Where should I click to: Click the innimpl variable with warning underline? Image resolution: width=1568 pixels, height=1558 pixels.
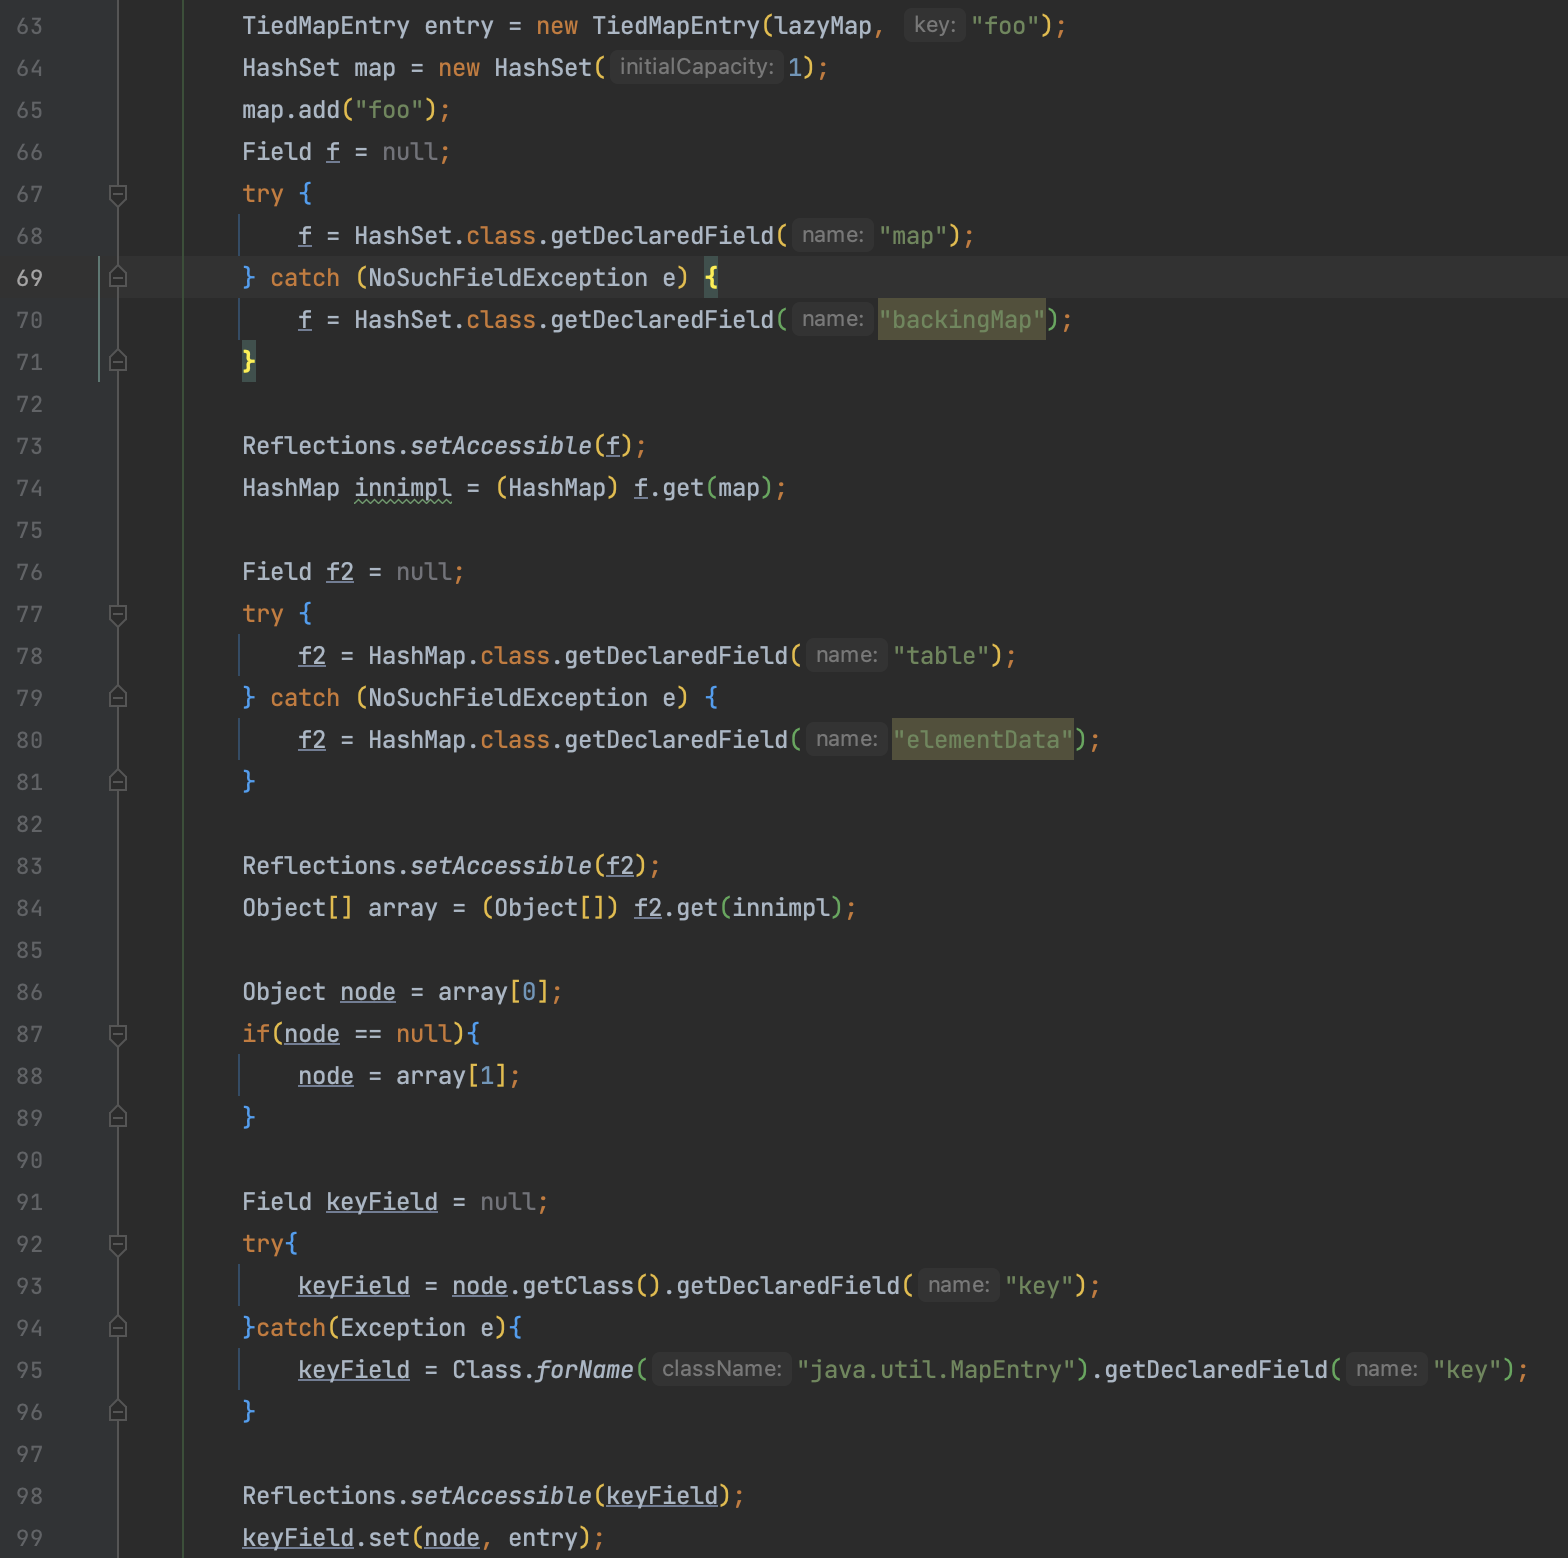click(x=403, y=488)
